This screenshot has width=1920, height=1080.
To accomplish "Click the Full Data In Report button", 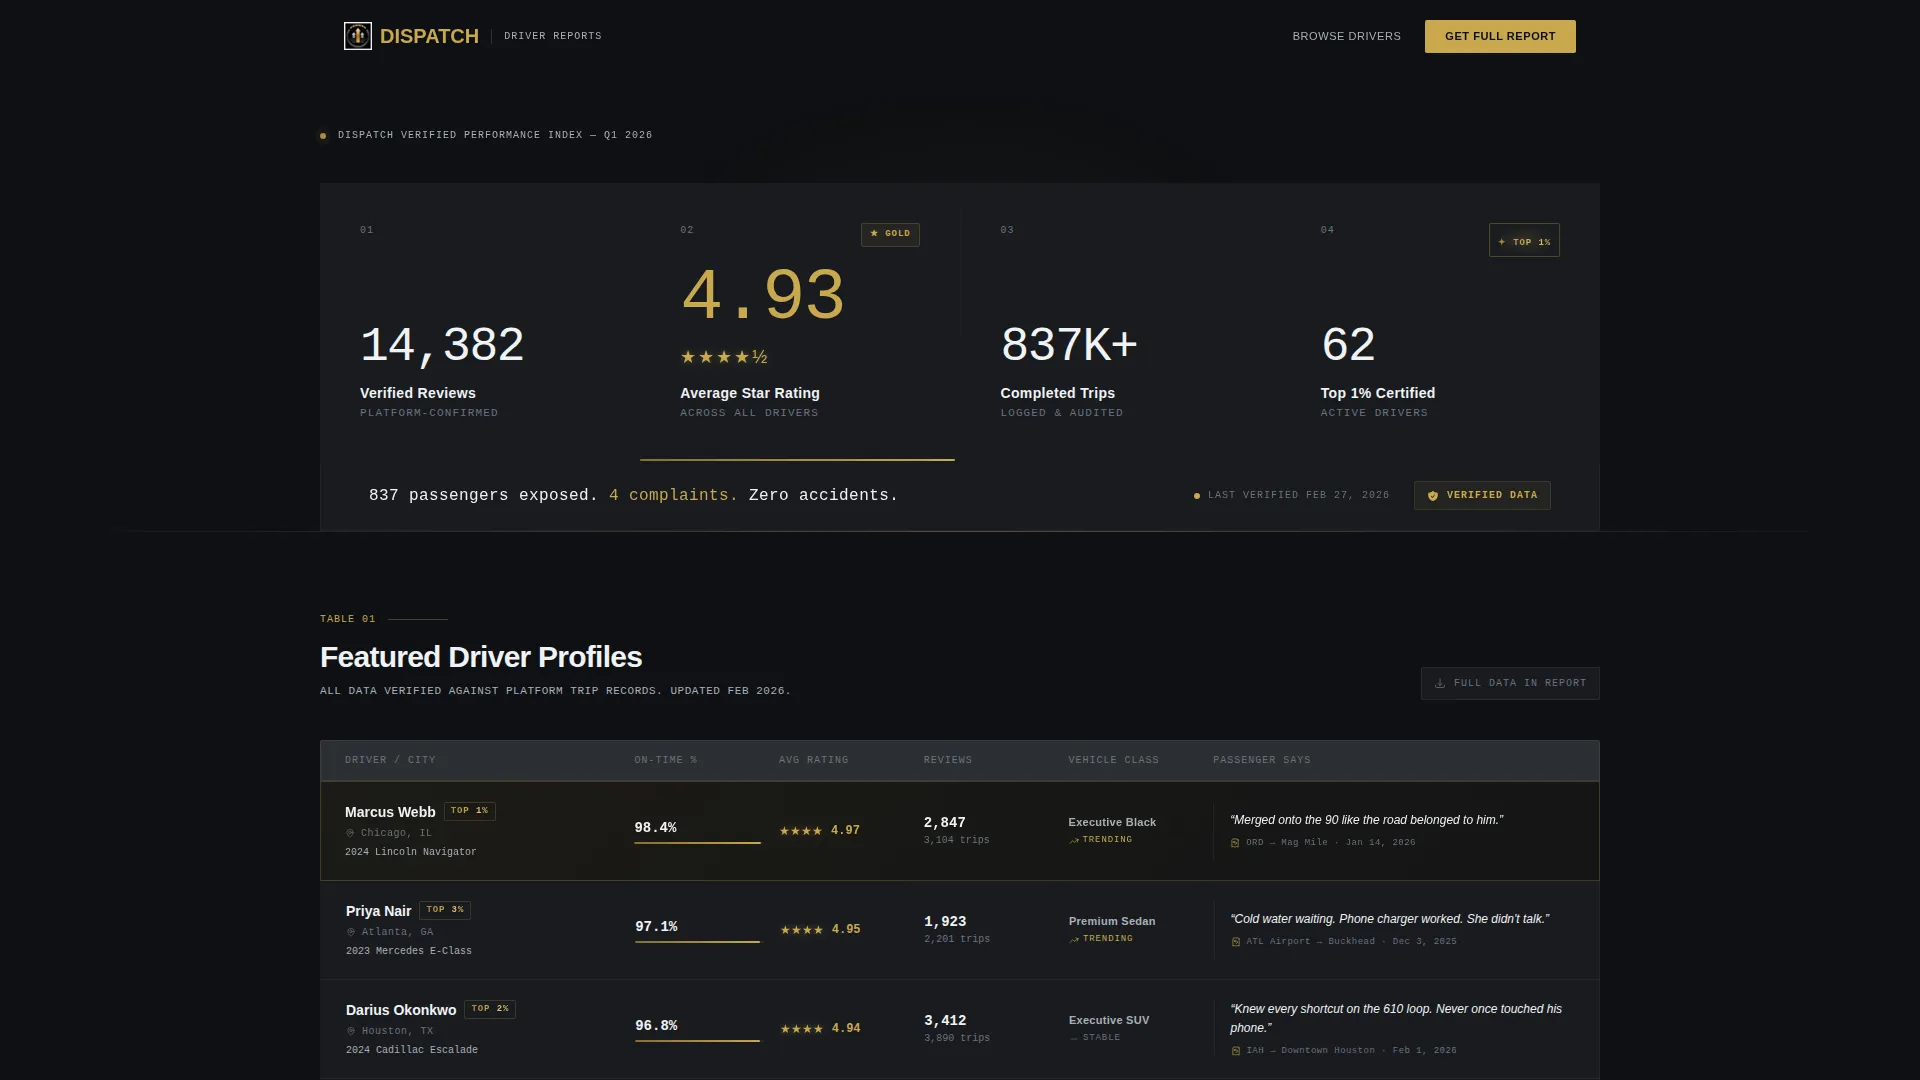I will point(1510,683).
